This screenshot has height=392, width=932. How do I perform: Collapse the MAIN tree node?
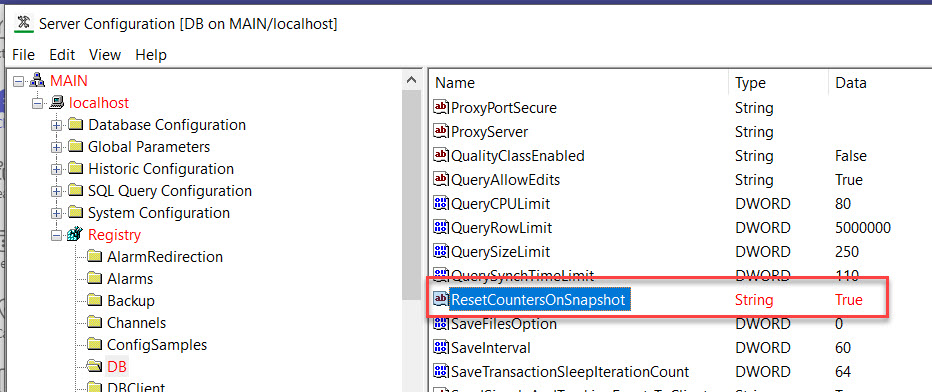[x=18, y=81]
